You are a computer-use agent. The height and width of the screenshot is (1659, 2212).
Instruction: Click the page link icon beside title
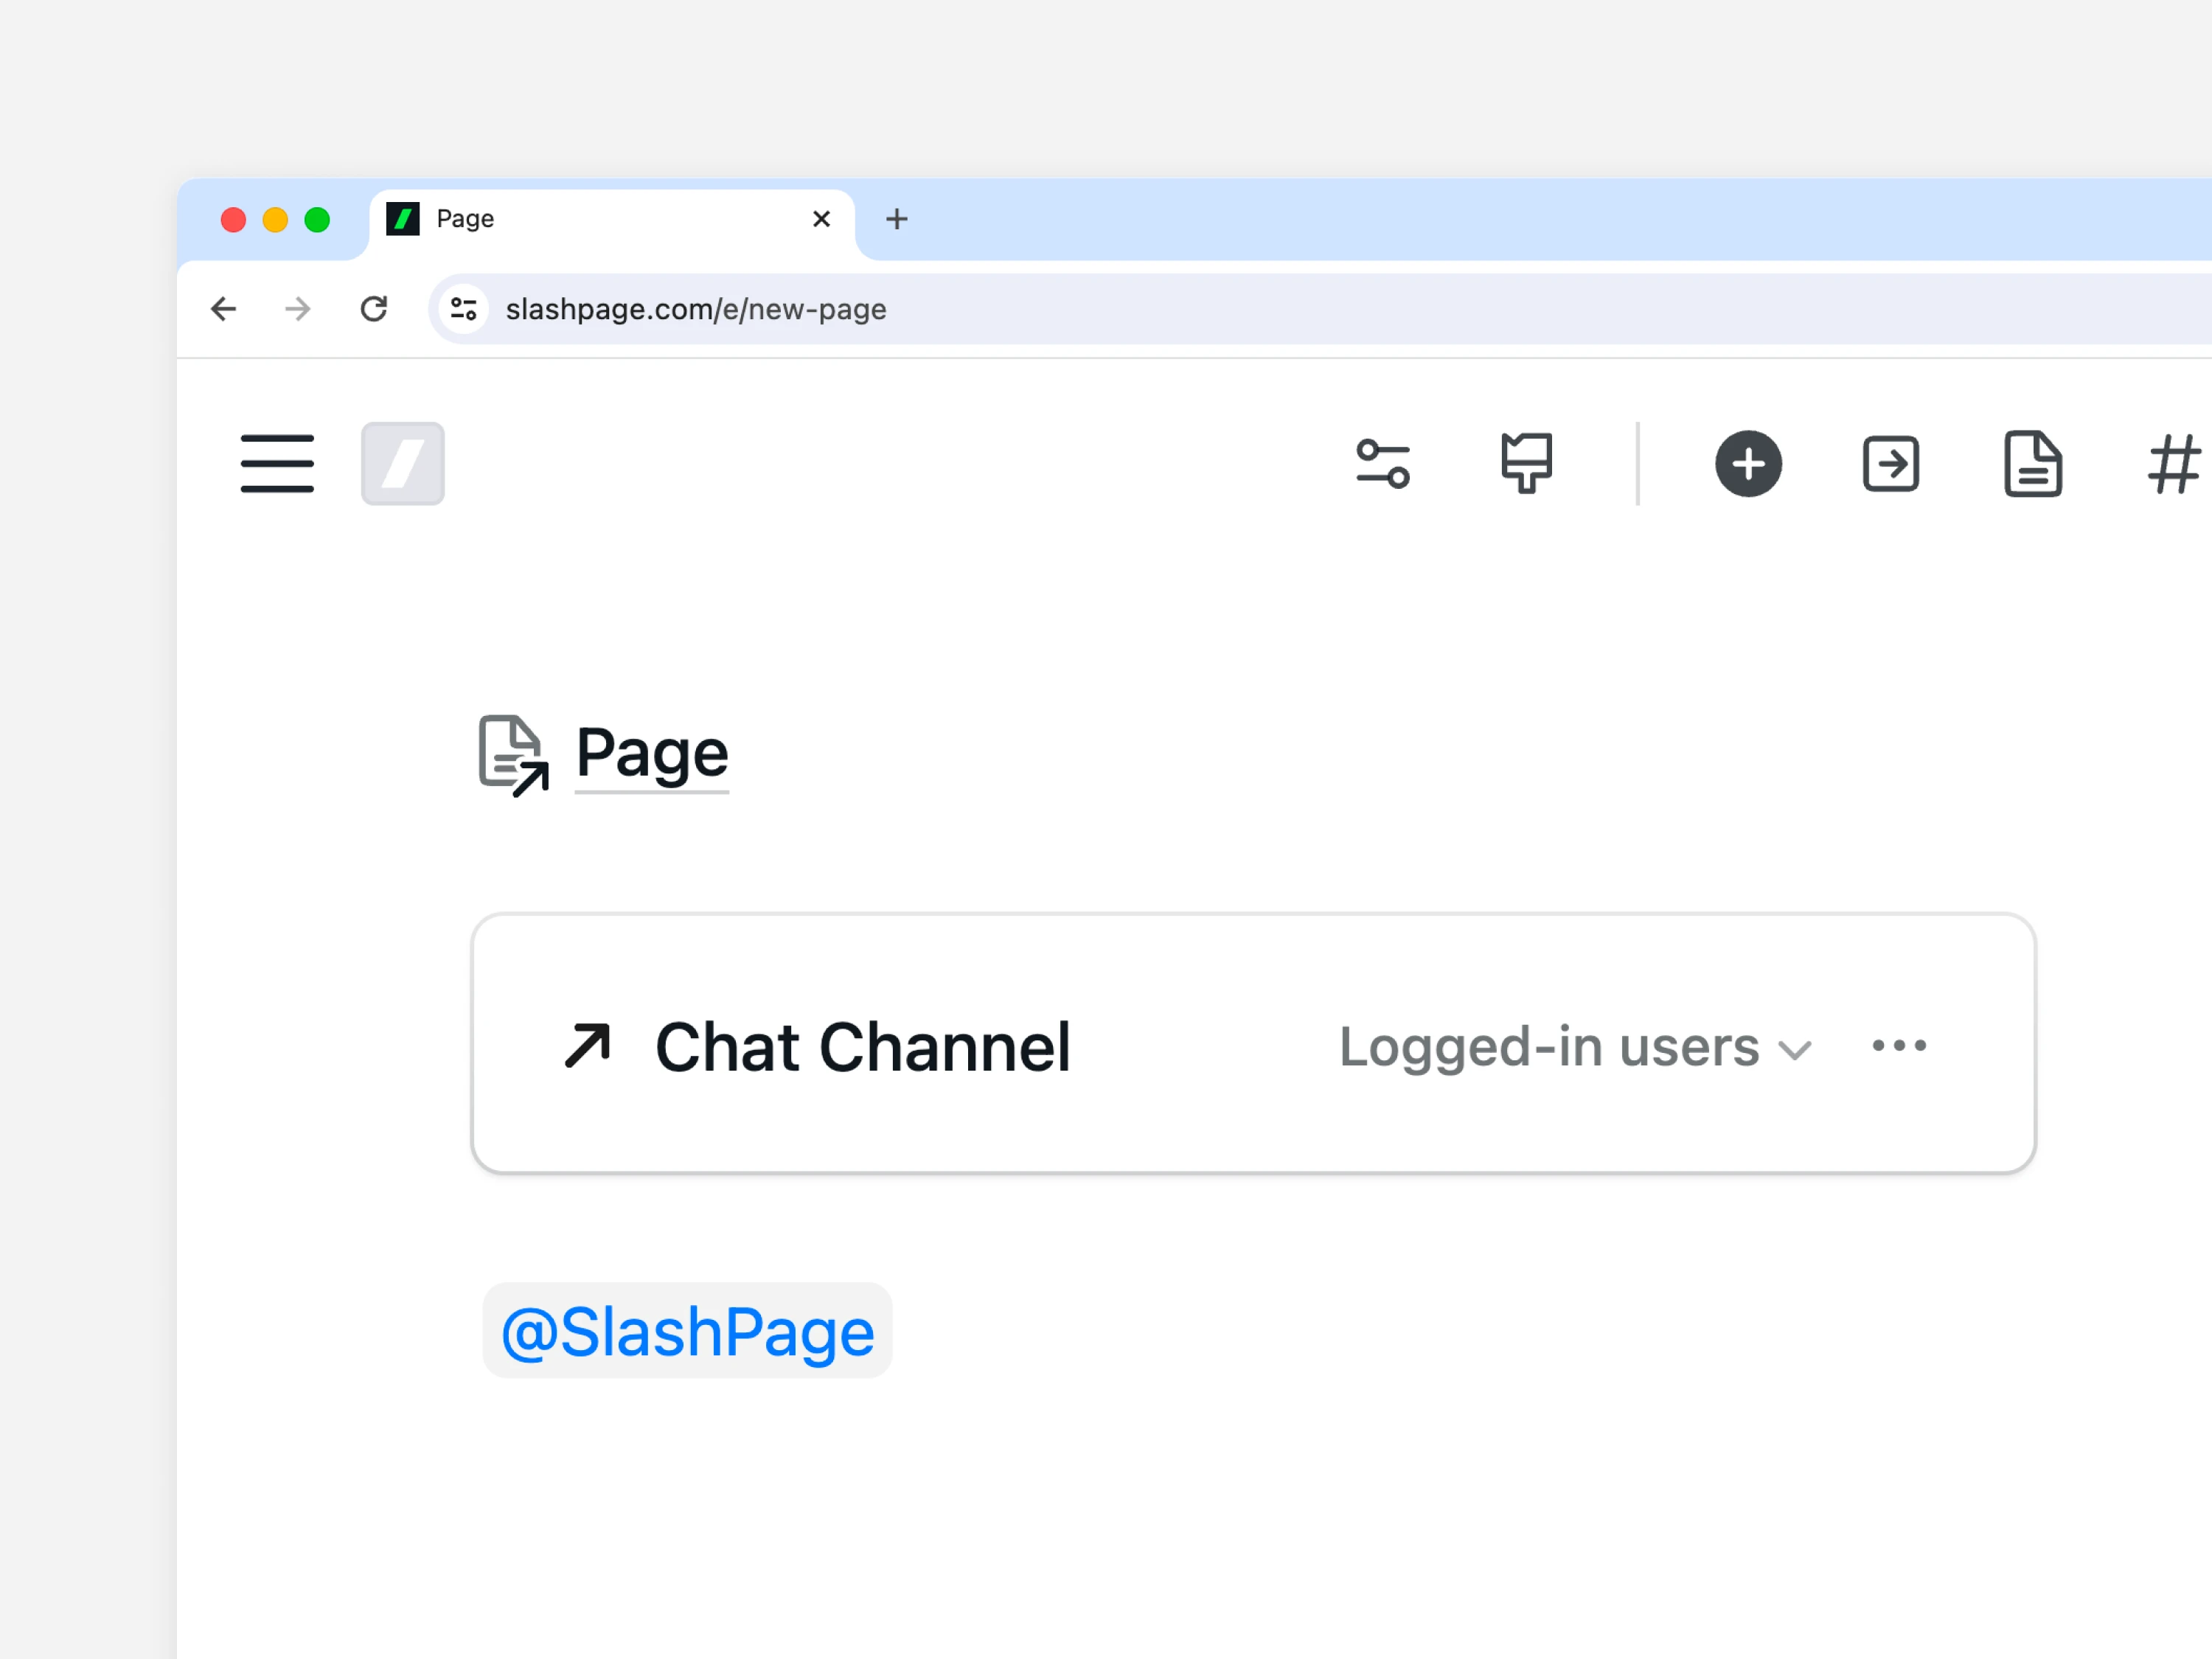[x=514, y=755]
